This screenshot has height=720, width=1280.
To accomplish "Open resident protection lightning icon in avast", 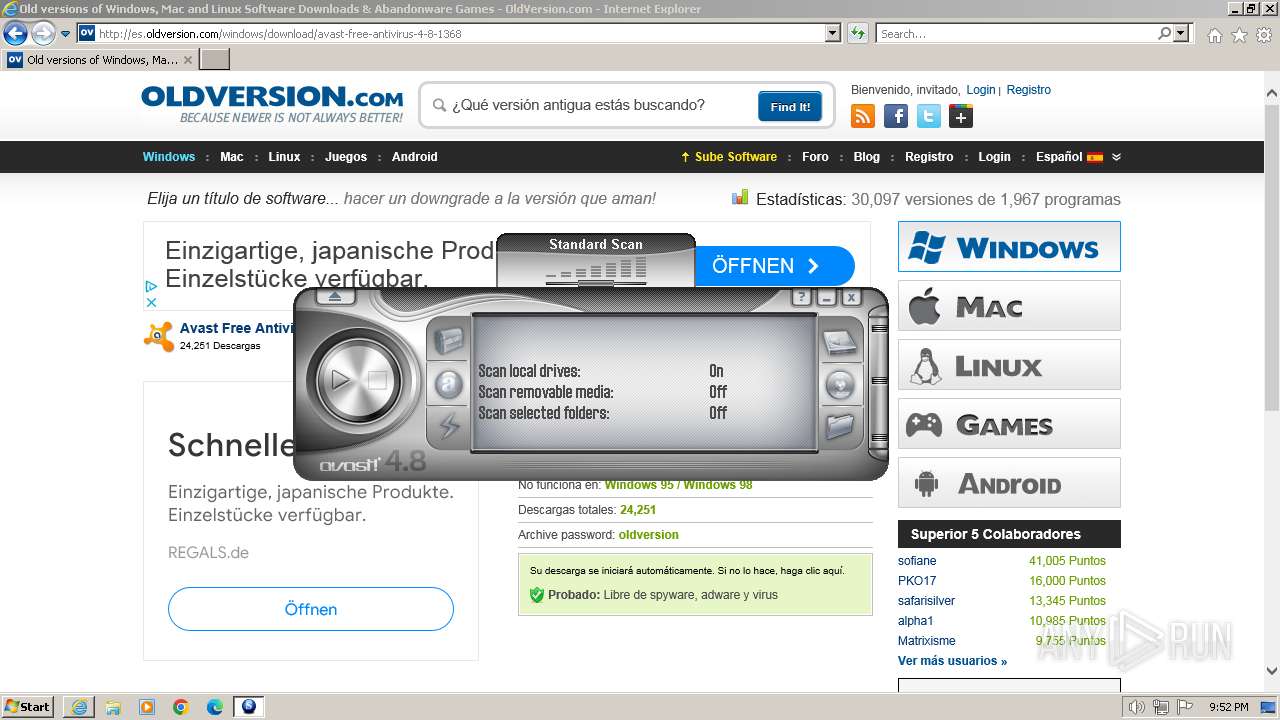I will [449, 426].
